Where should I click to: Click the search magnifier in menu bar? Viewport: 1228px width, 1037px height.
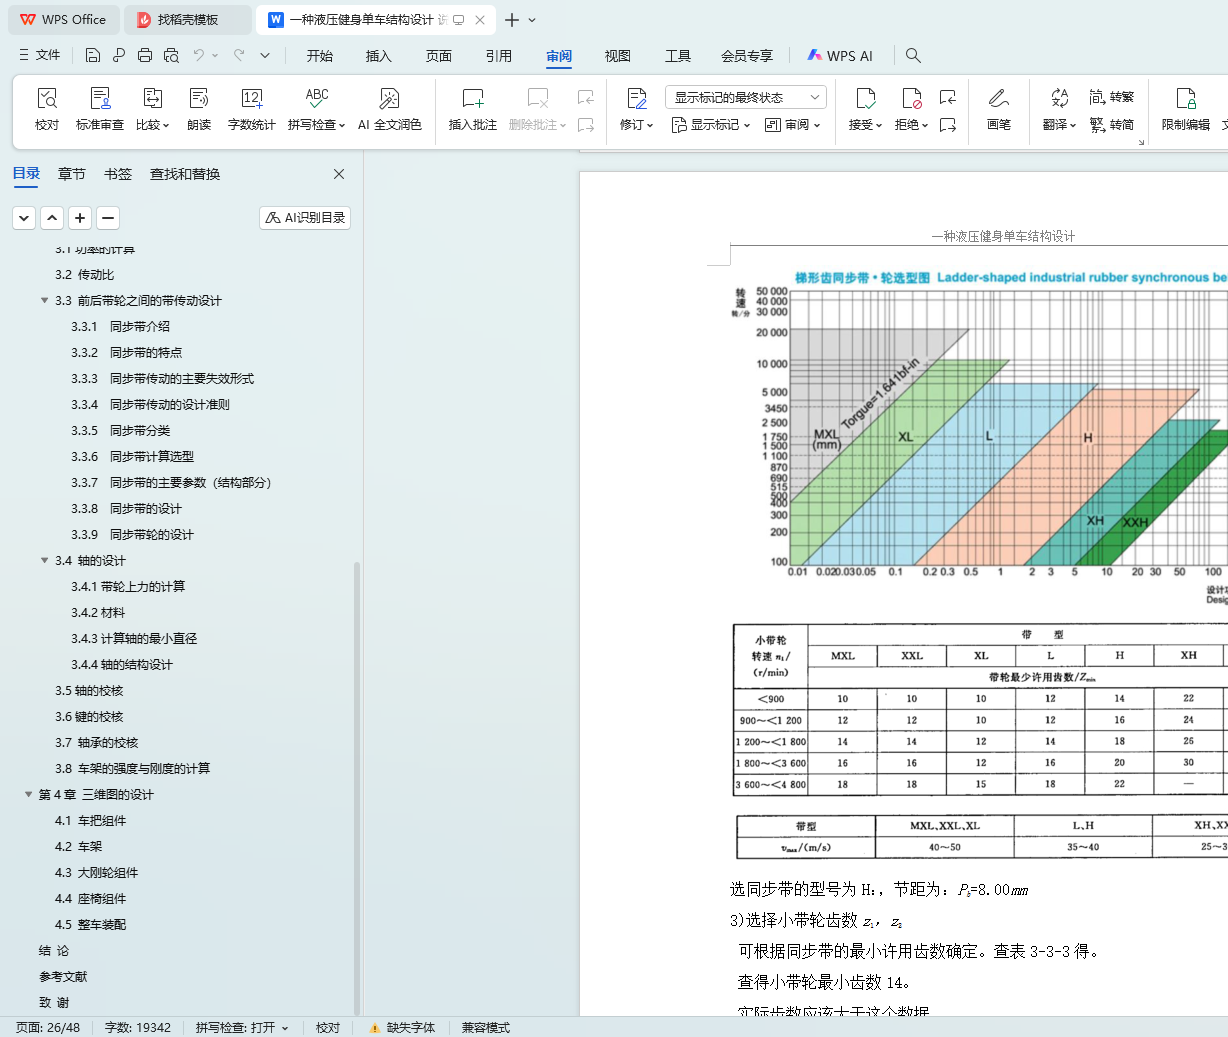tap(913, 56)
